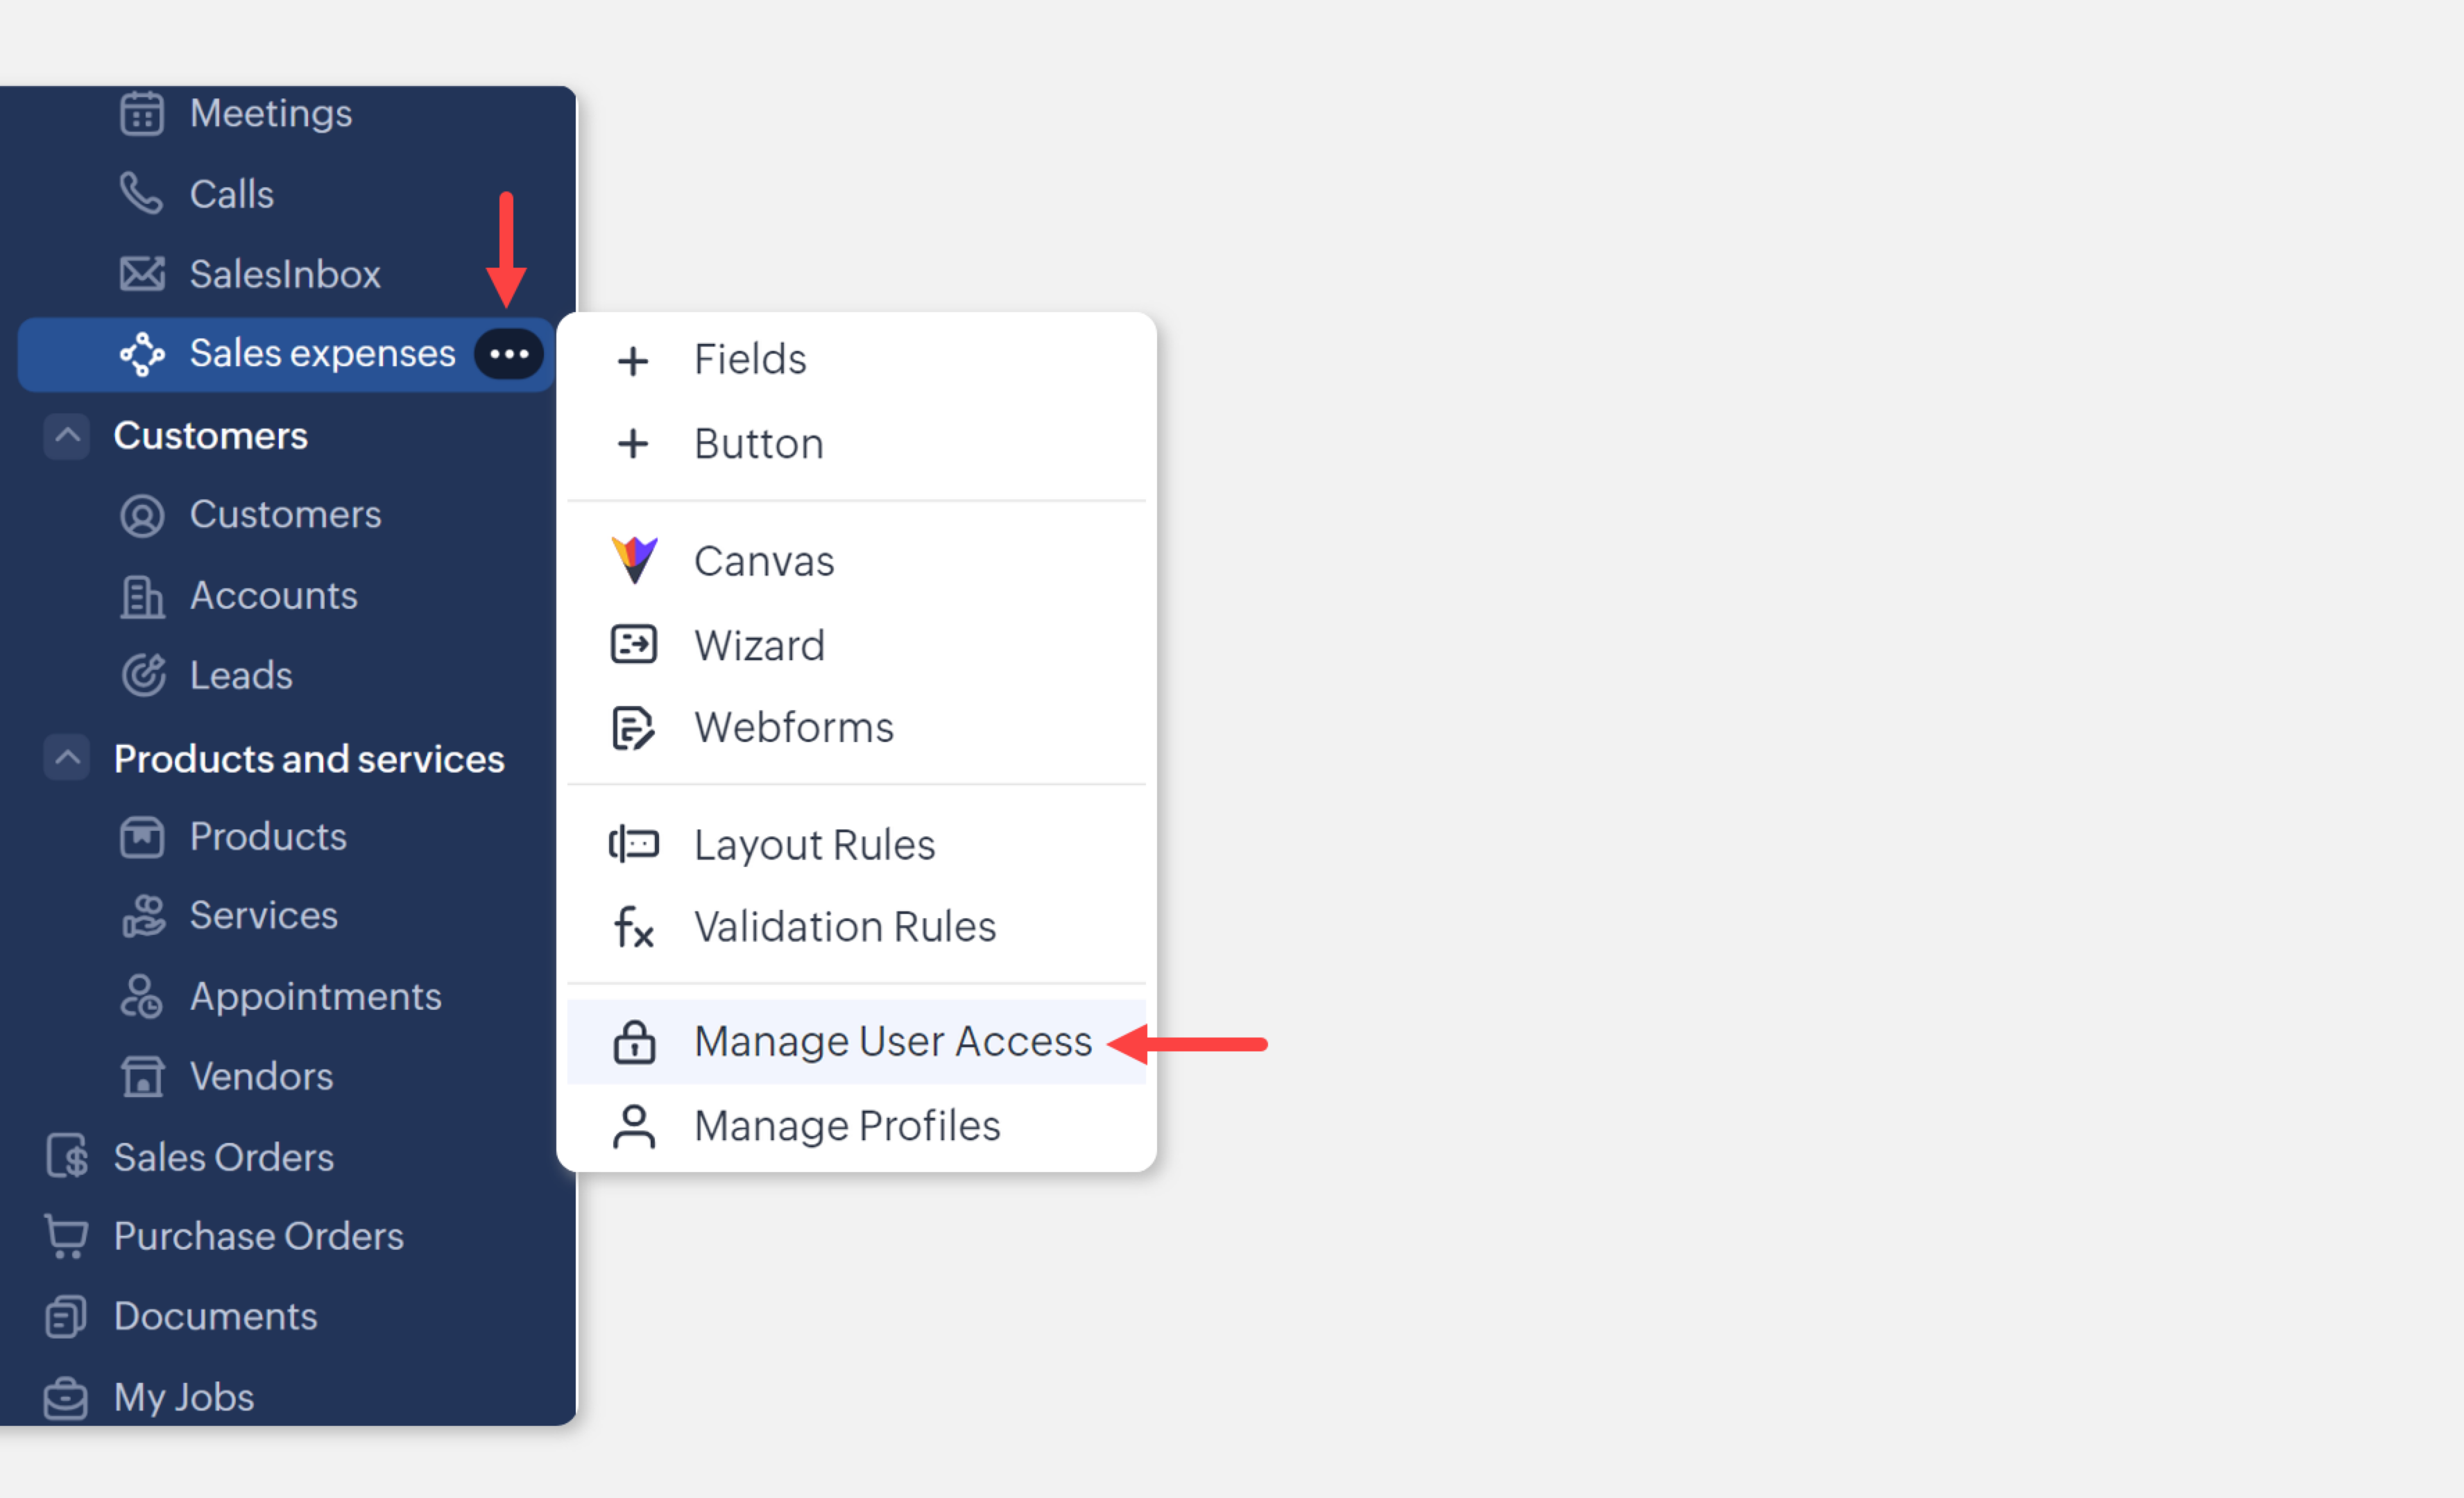Click the Manage User Access lock icon

(x=634, y=1042)
